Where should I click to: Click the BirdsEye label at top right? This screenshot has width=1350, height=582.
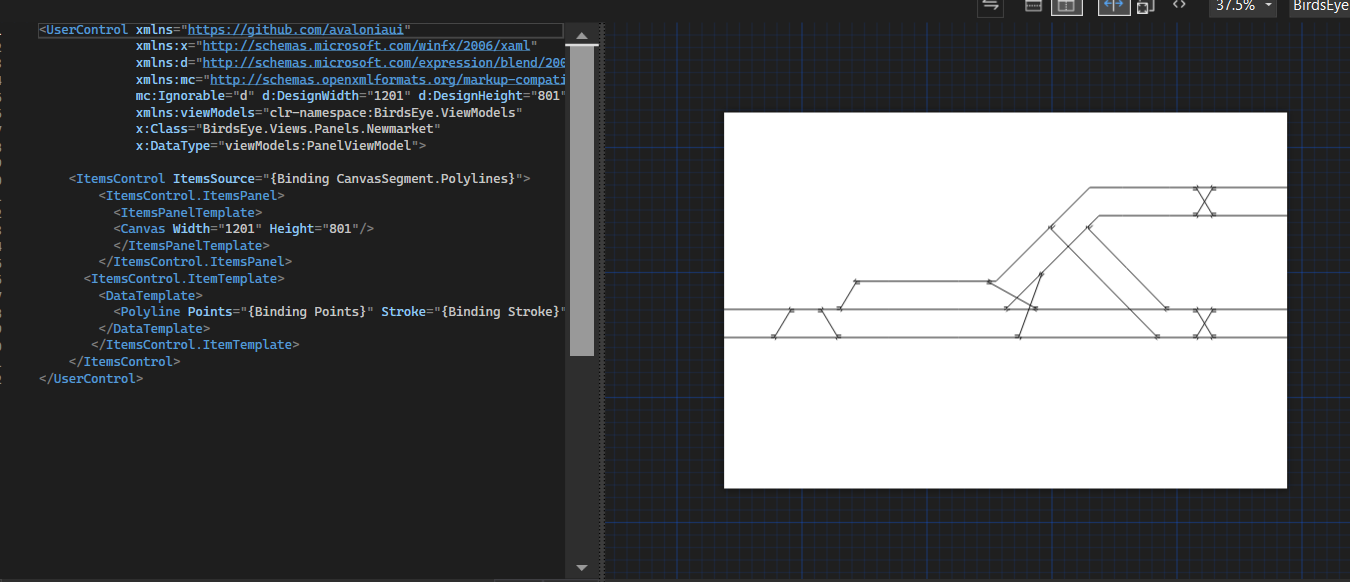coord(1320,7)
